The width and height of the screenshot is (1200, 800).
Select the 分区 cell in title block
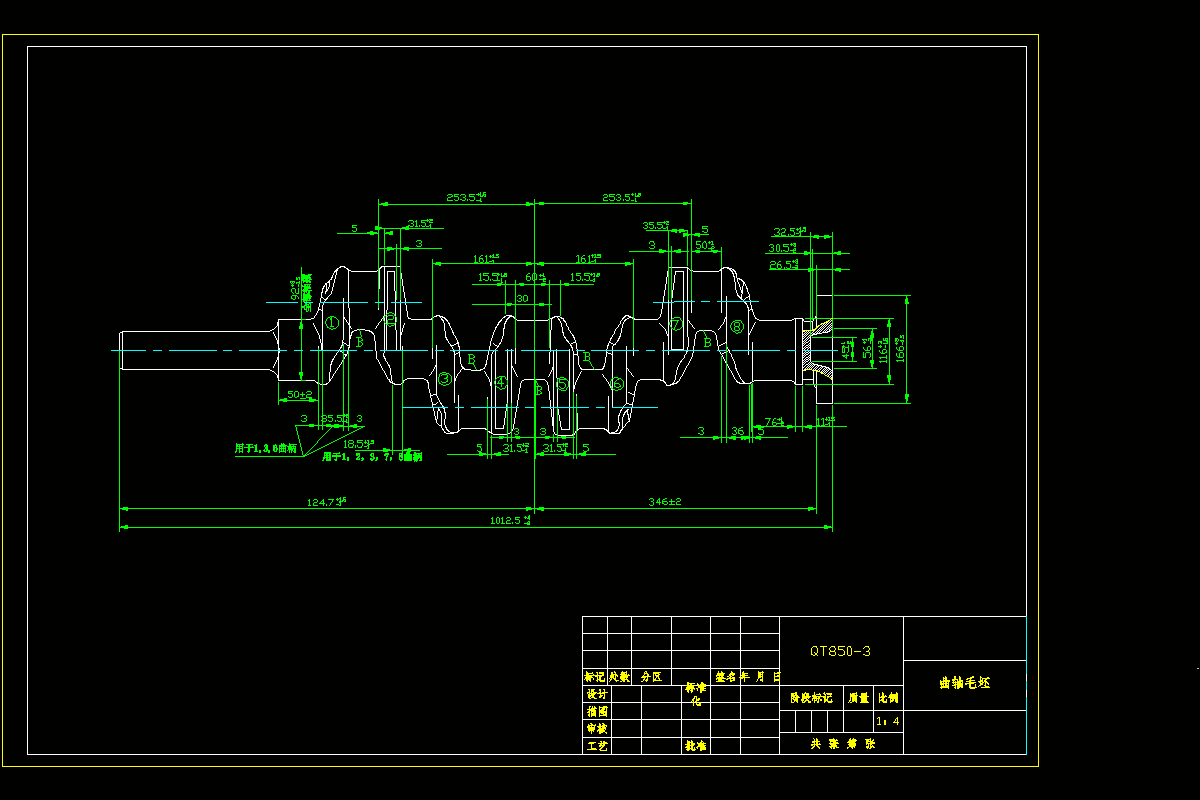(x=651, y=677)
